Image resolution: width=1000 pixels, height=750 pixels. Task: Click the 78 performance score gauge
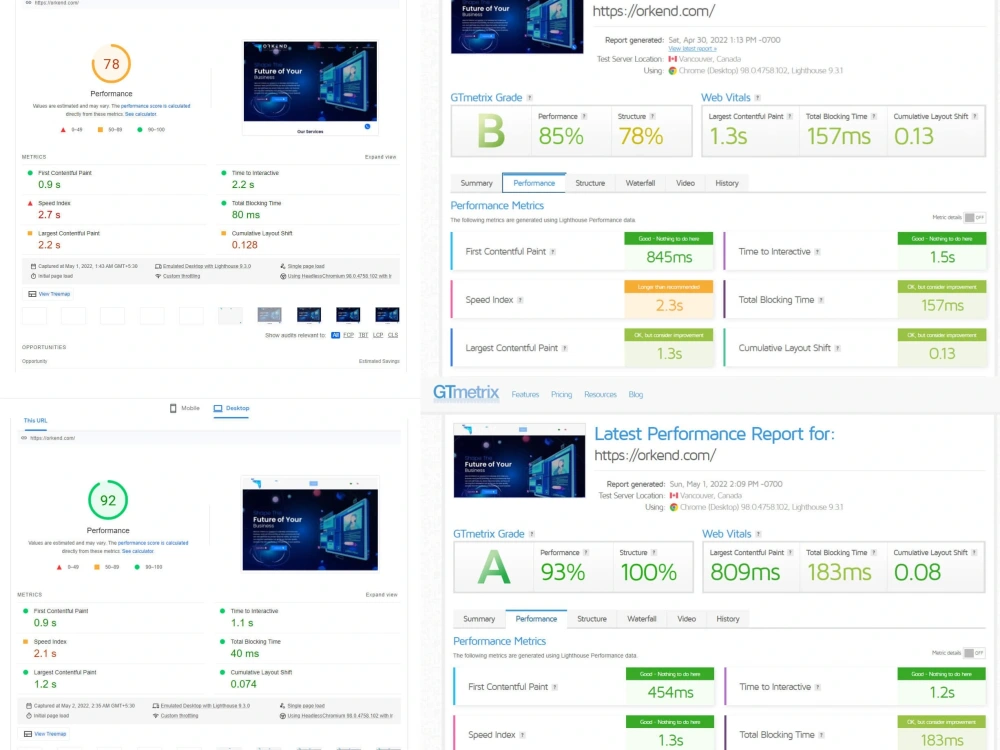[111, 64]
